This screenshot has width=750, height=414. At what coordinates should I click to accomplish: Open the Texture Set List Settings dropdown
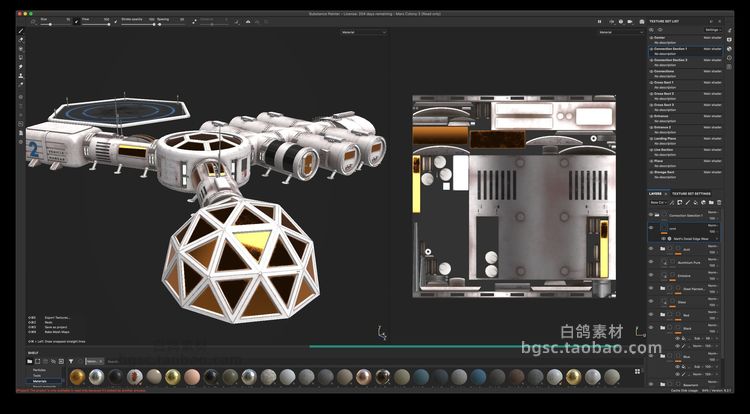(x=712, y=30)
